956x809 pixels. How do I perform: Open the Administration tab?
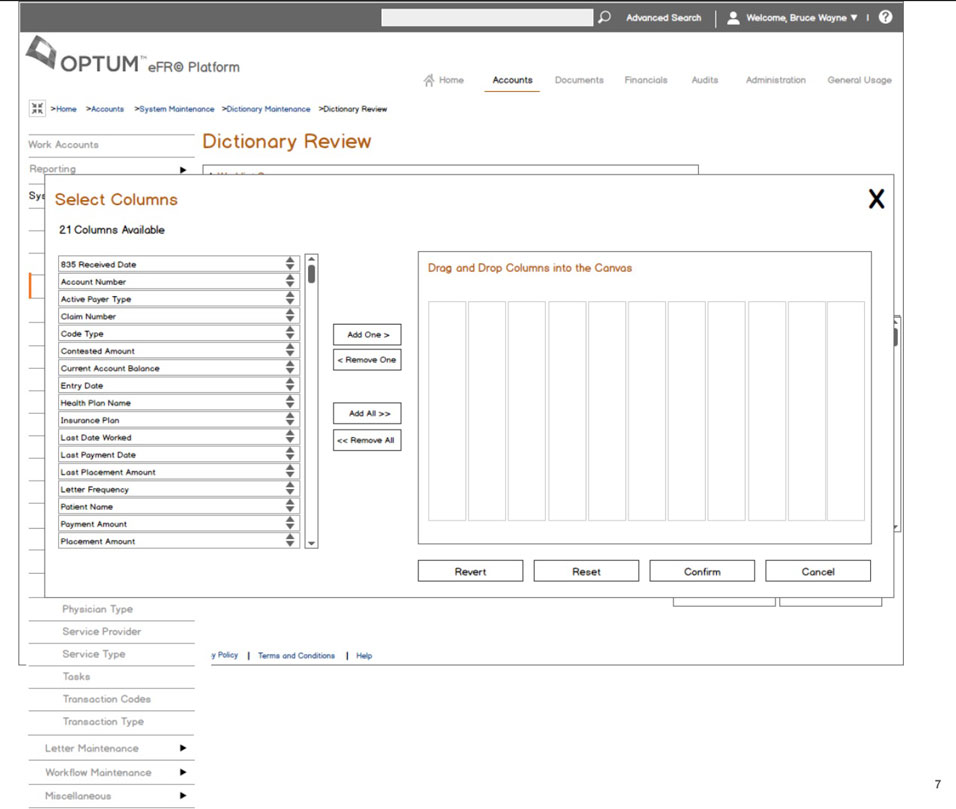(775, 80)
